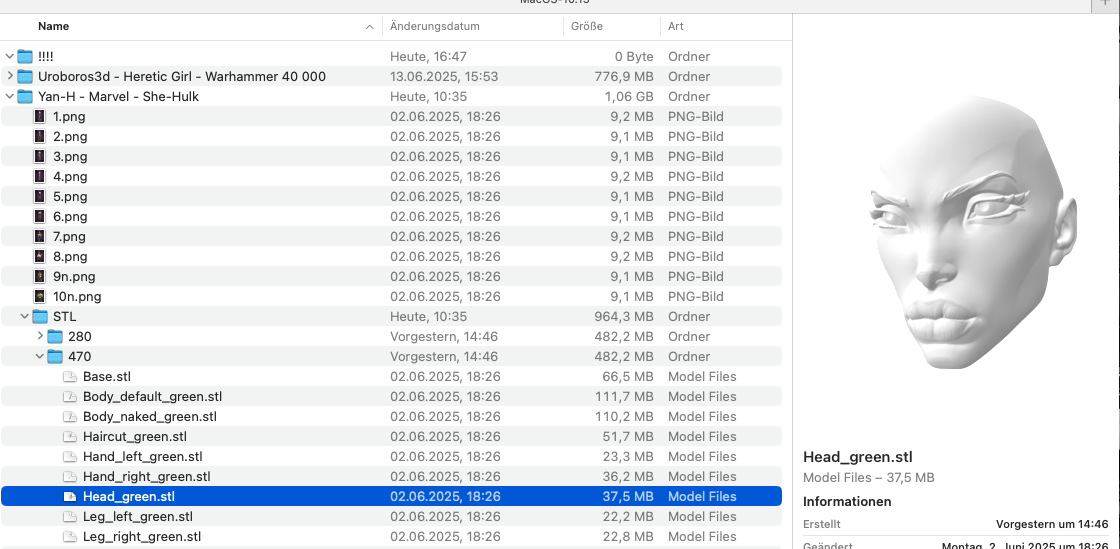The height and width of the screenshot is (549, 1120).
Task: Click the Hand_right_green.stl file icon
Action: point(69,476)
